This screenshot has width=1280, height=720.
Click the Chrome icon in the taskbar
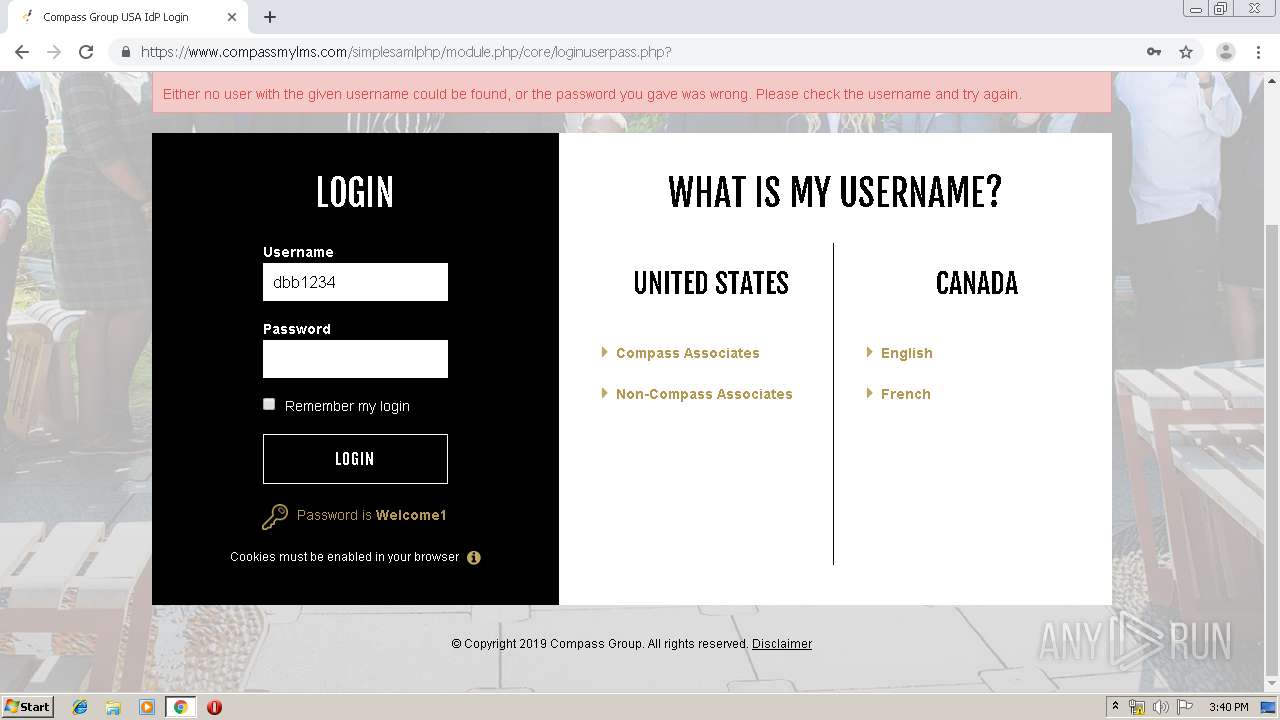tap(181, 707)
